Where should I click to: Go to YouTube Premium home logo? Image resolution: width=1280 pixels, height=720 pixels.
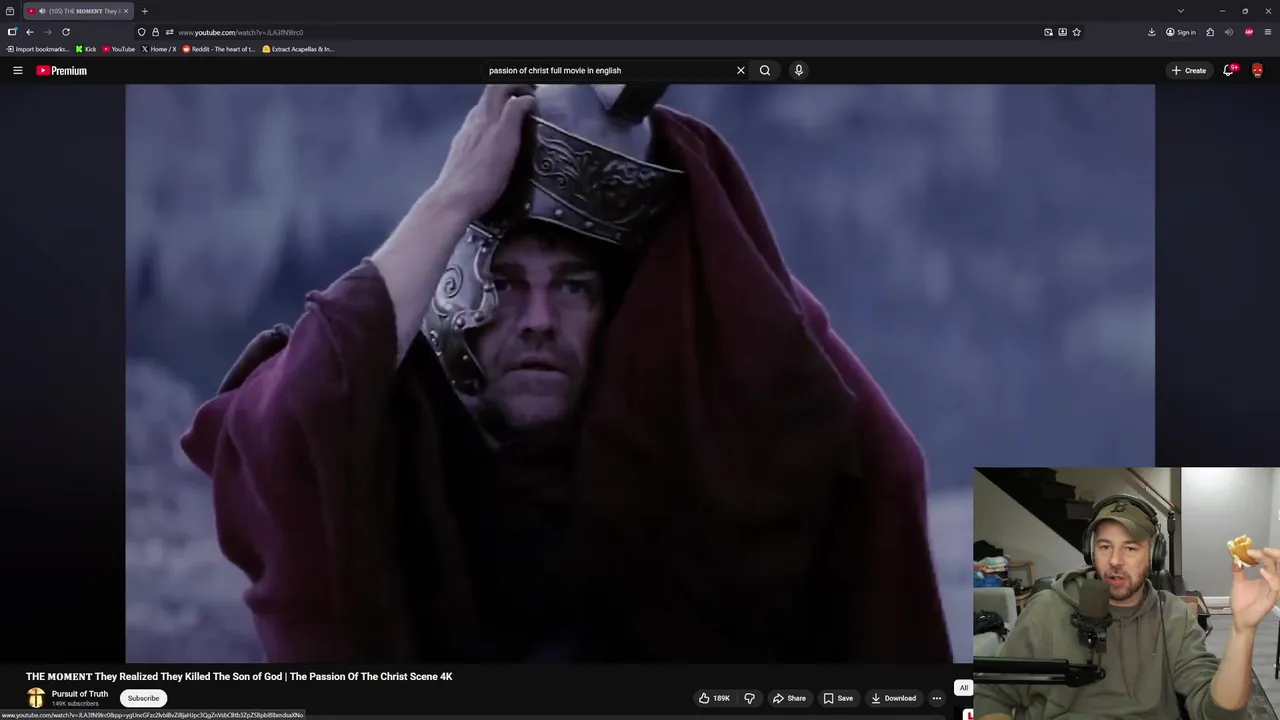(62, 70)
